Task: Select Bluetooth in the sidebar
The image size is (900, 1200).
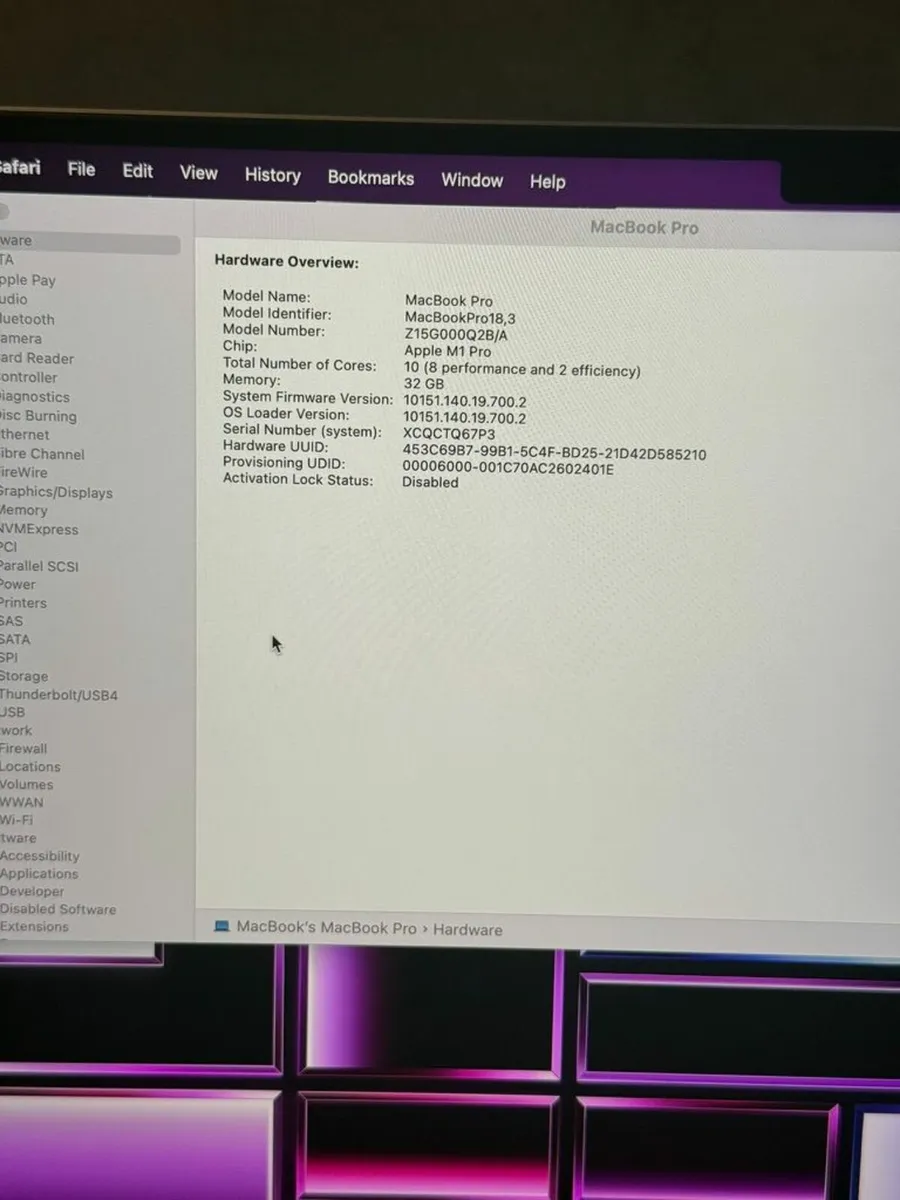Action: click(27, 319)
